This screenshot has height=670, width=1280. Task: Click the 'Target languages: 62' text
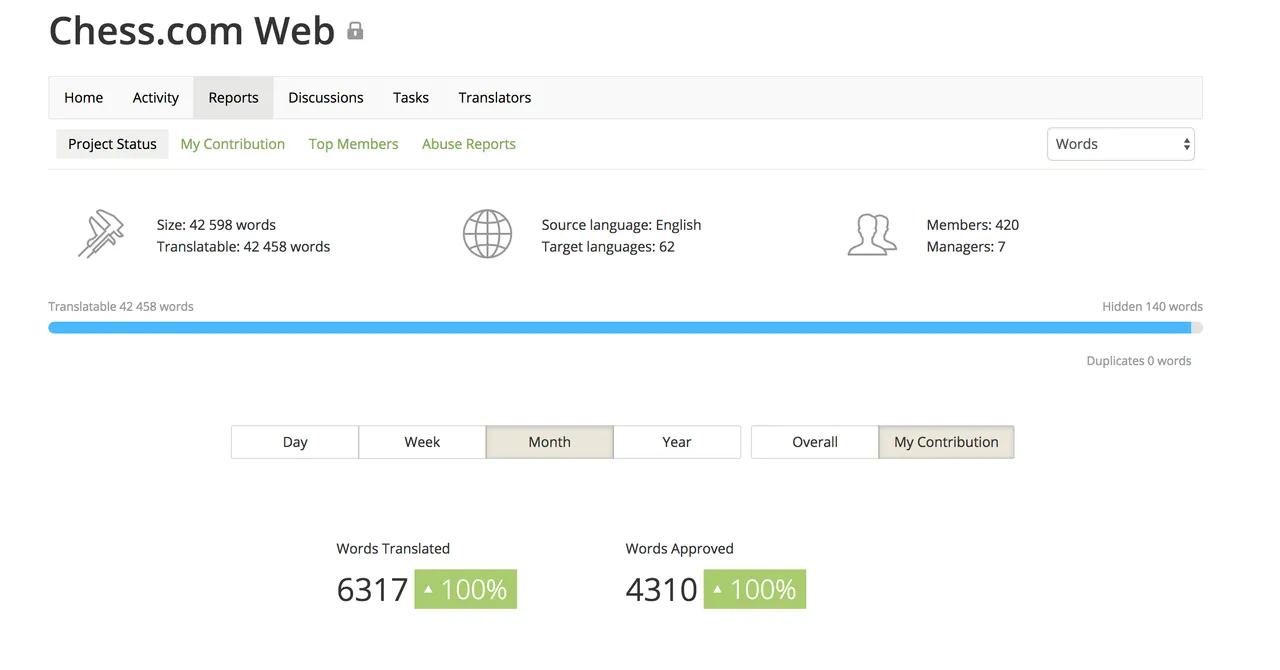(x=608, y=247)
